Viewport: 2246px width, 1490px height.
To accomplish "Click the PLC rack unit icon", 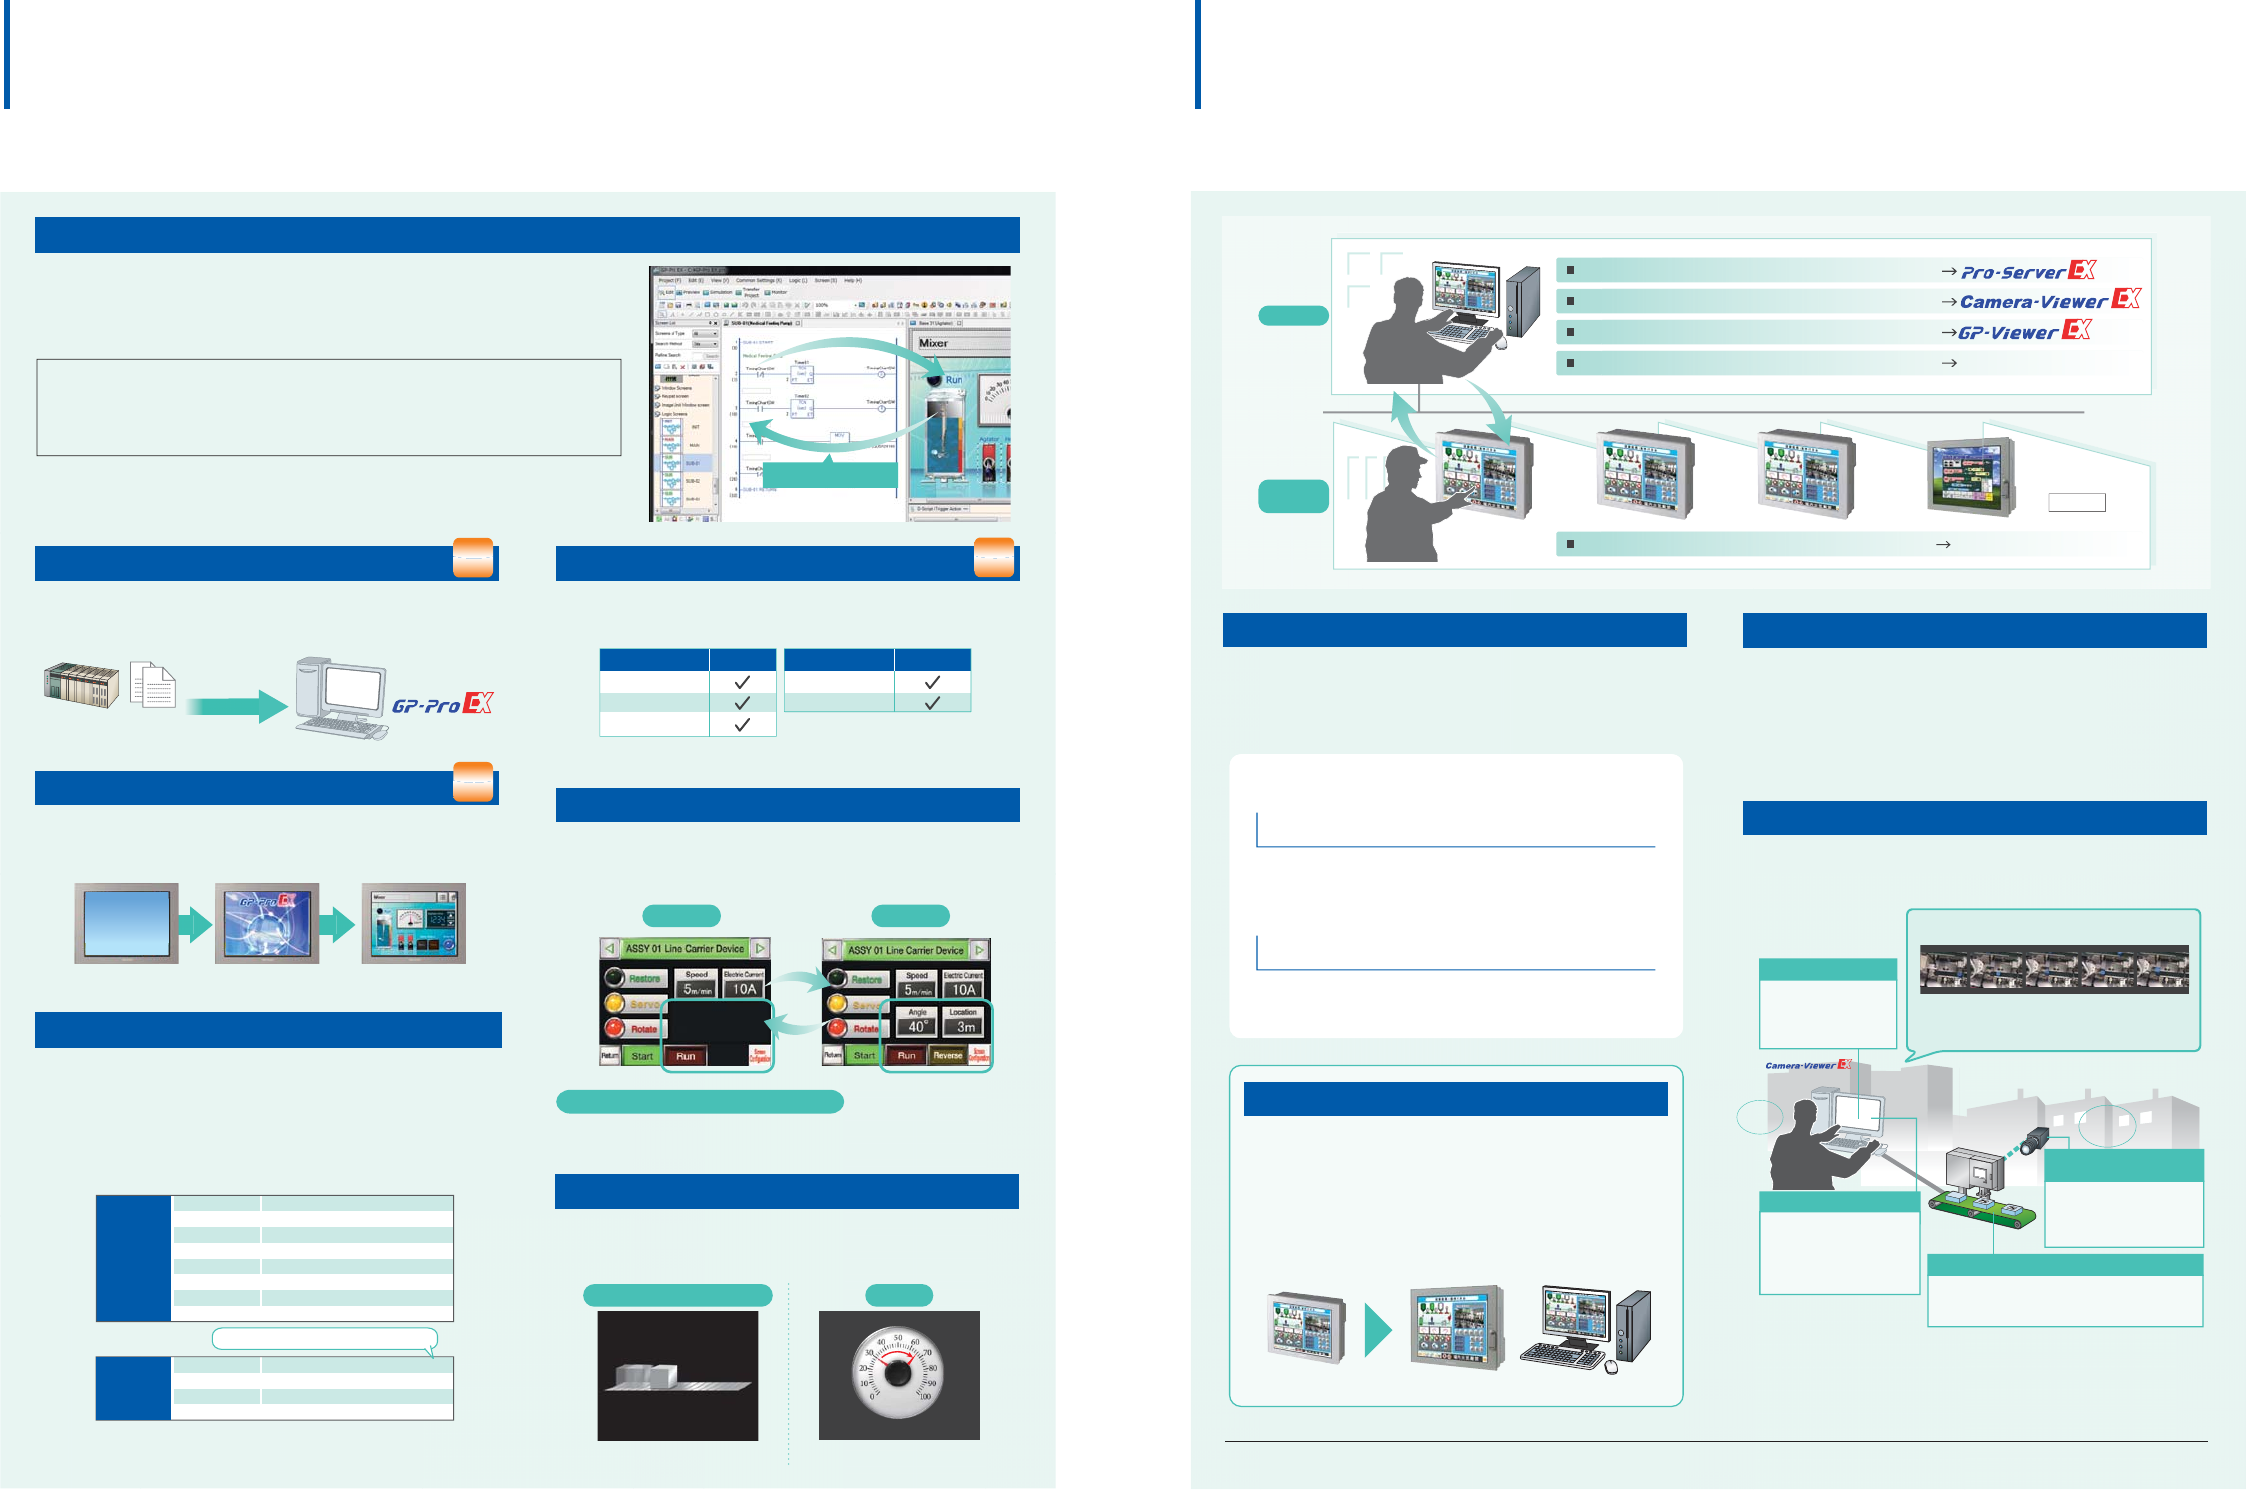I will tap(81, 685).
